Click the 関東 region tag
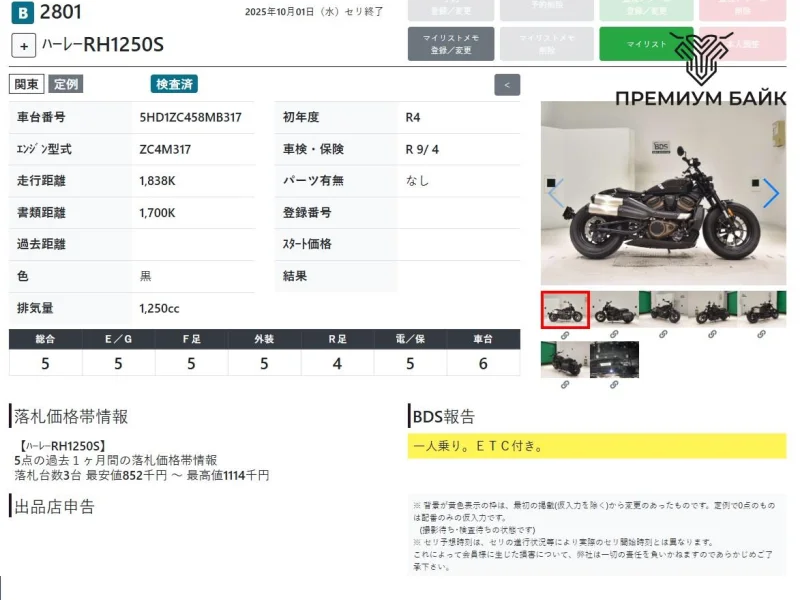Screen dimensions: 800x600 click(x=26, y=84)
